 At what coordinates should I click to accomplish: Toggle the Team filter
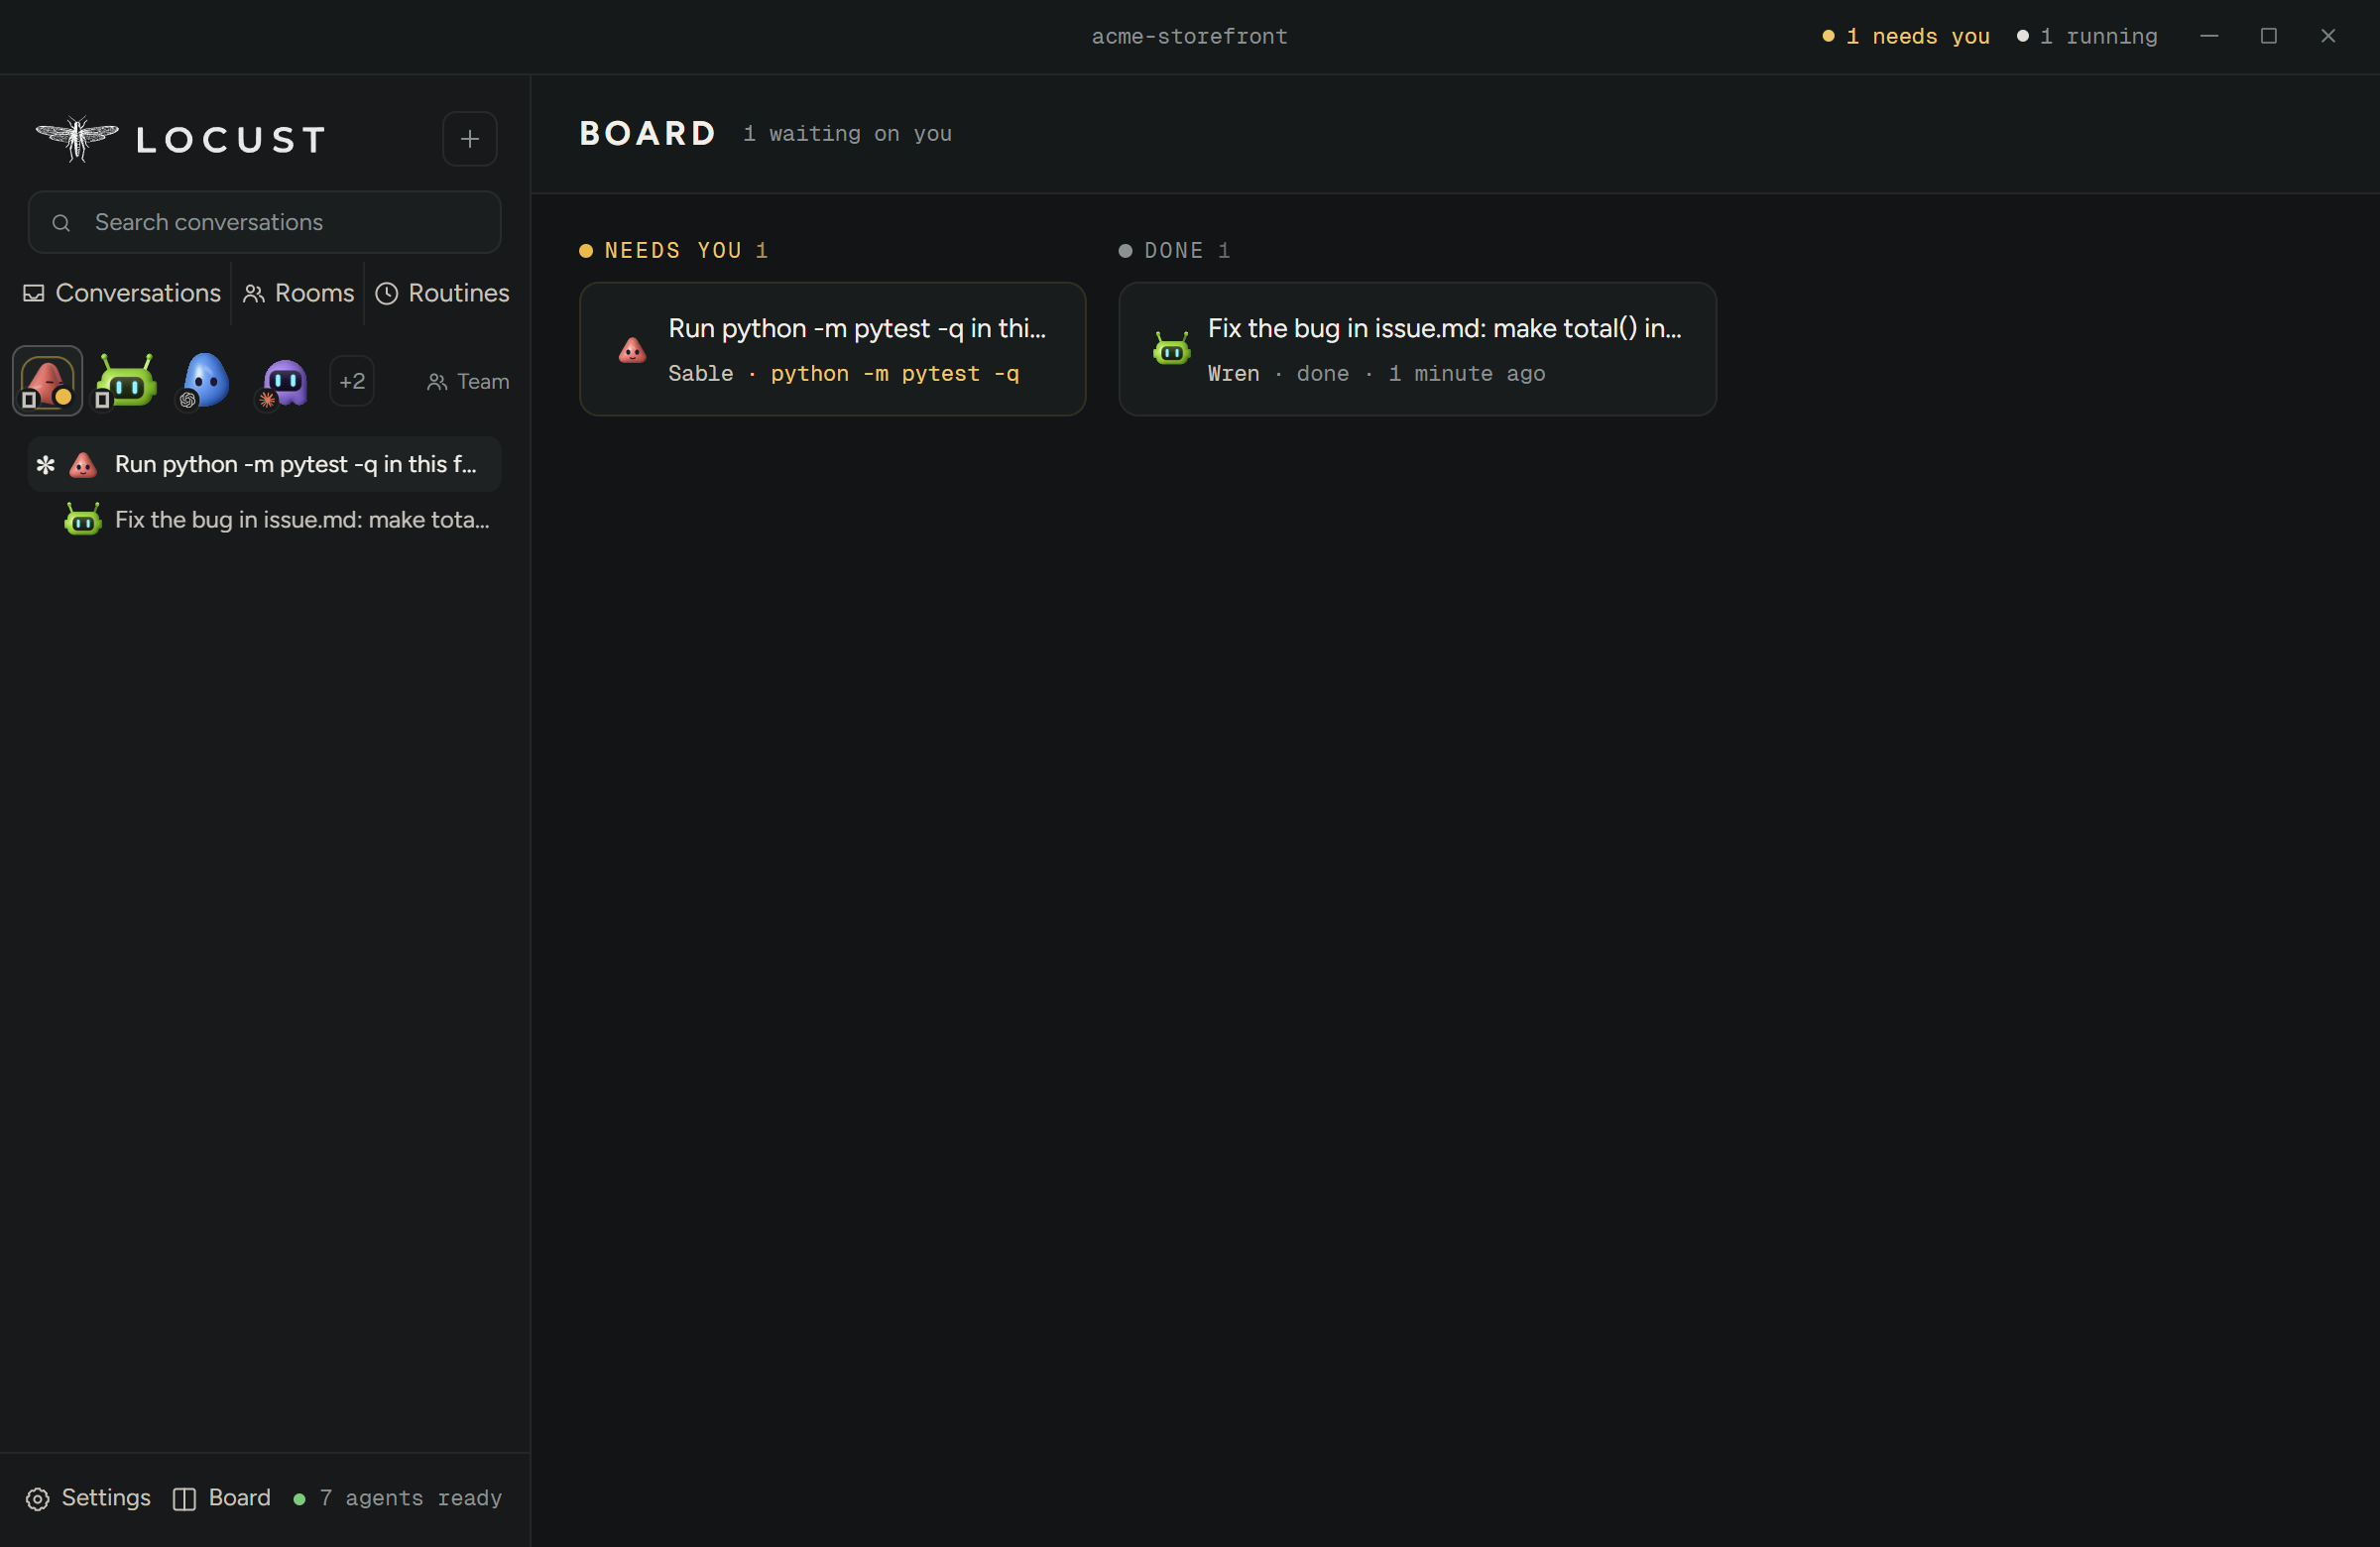[468, 381]
